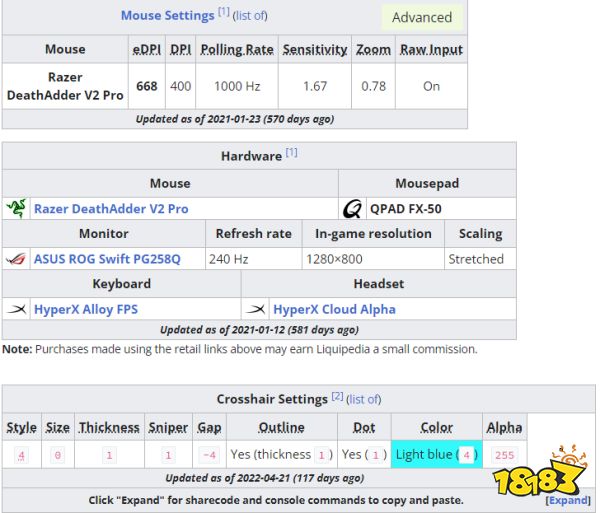Click the Razer logo icon
Viewport: 600px width, 513px height.
[x=16, y=208]
